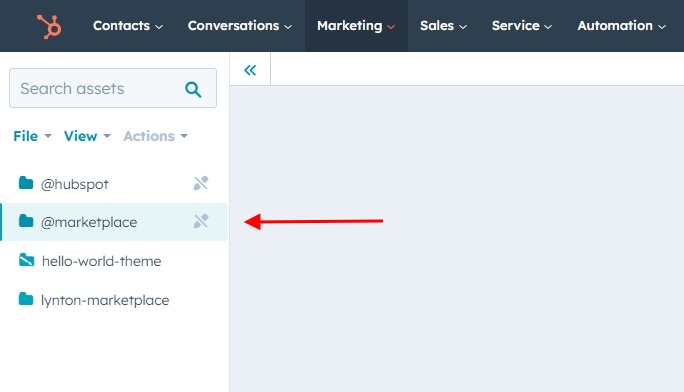The width and height of the screenshot is (684, 392).
Task: Open the Conversations navigation menu
Action: click(x=239, y=26)
